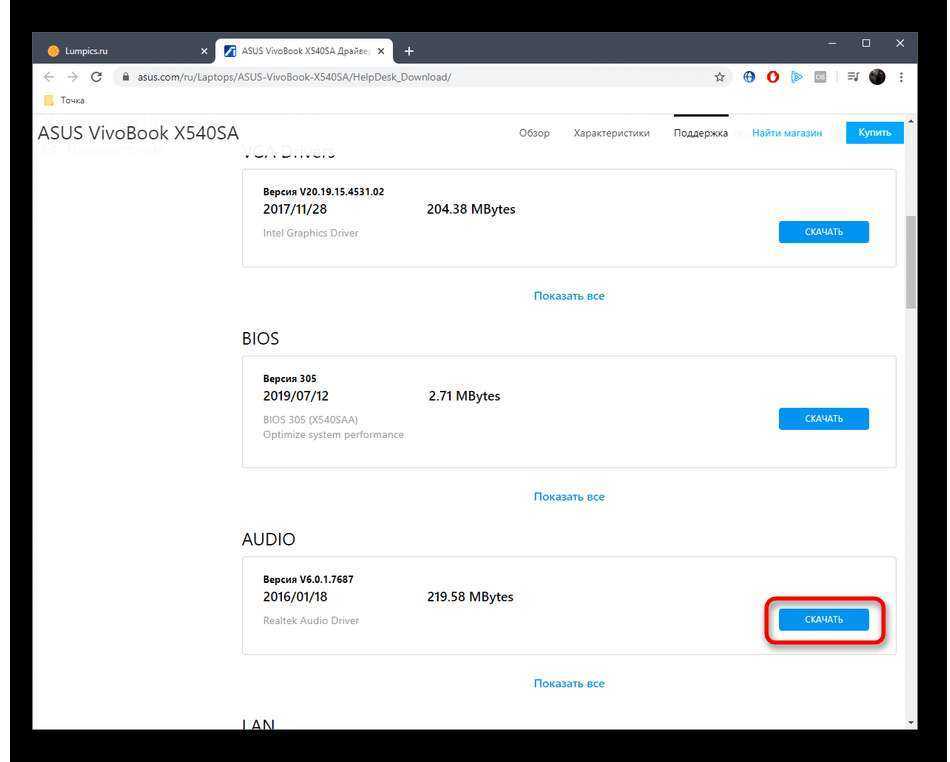The height and width of the screenshot is (762, 950).
Task: Open Chrome's three-dot menu
Action: tap(901, 77)
